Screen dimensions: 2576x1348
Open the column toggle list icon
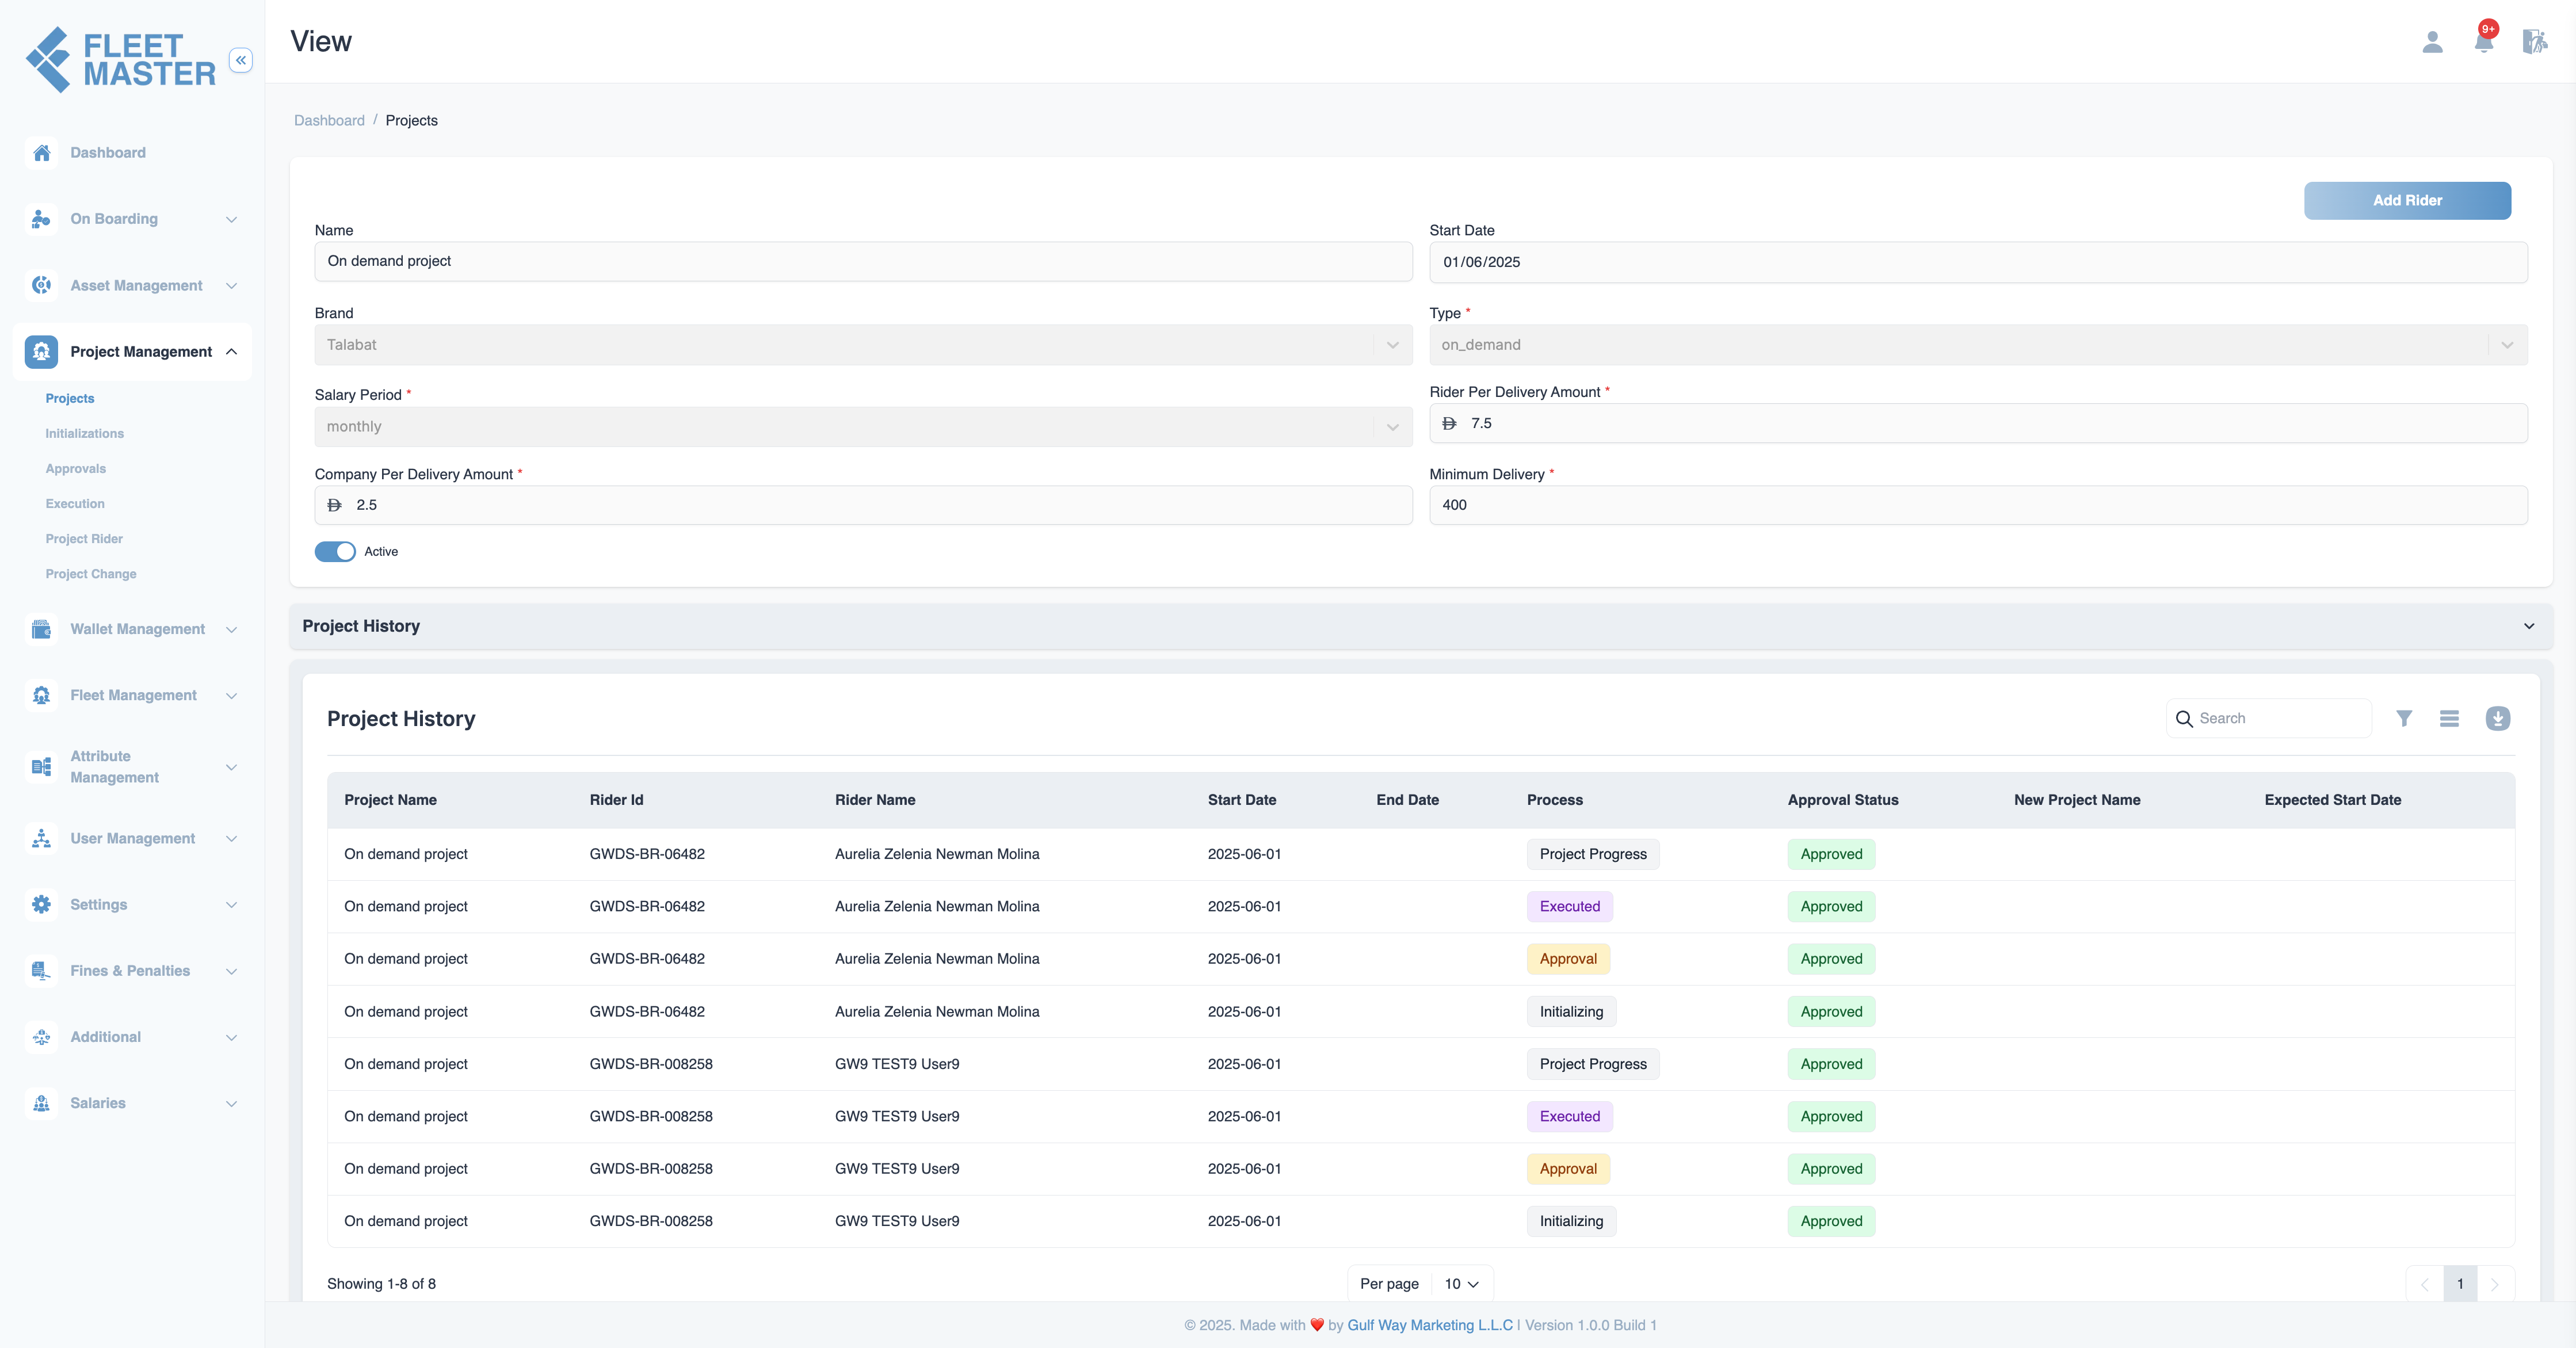click(2449, 718)
